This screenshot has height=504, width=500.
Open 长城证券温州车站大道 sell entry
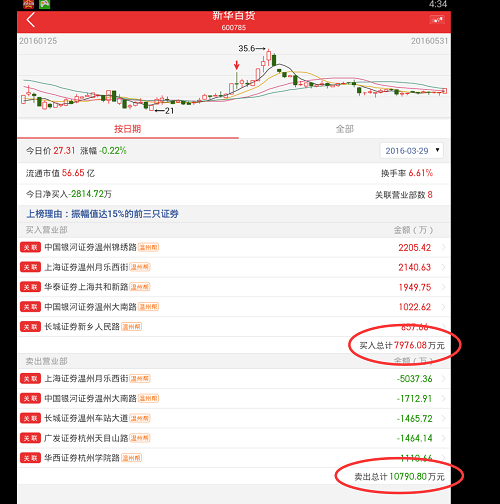234,418
